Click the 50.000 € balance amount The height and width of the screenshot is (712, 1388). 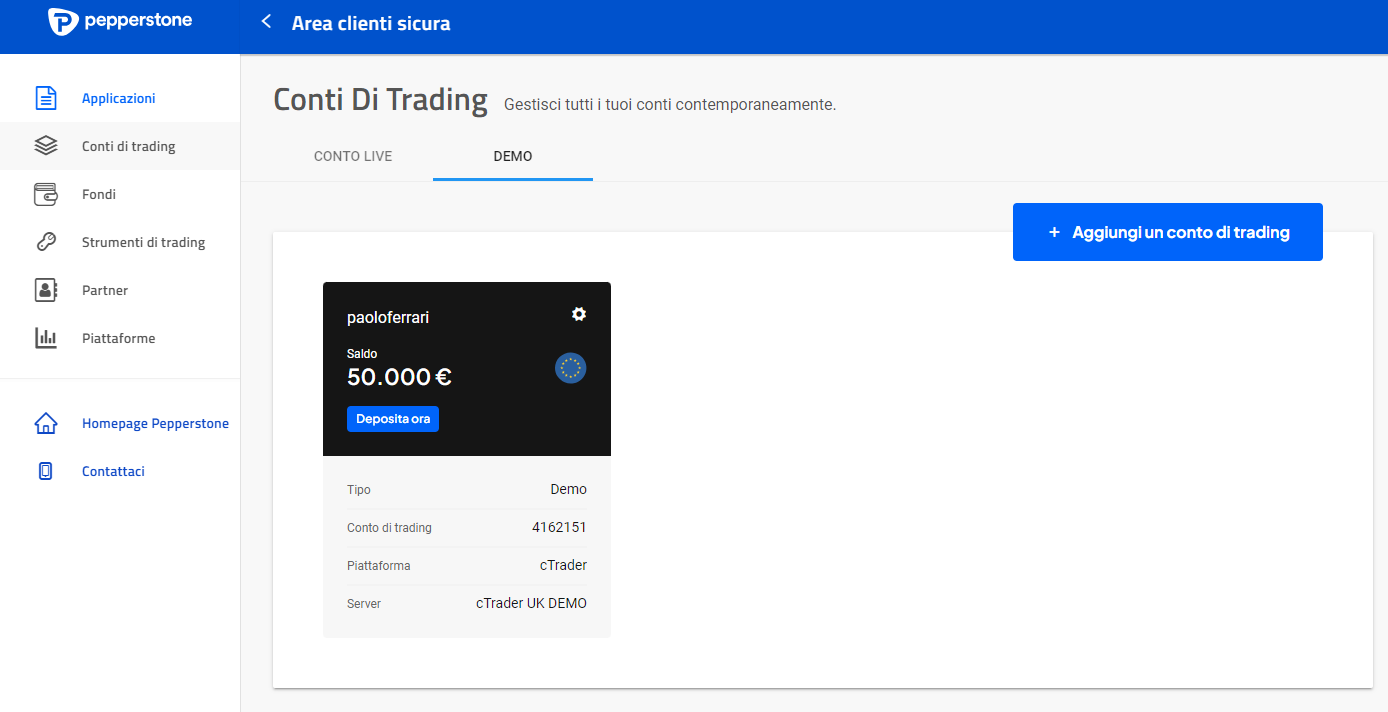pyautogui.click(x=399, y=377)
